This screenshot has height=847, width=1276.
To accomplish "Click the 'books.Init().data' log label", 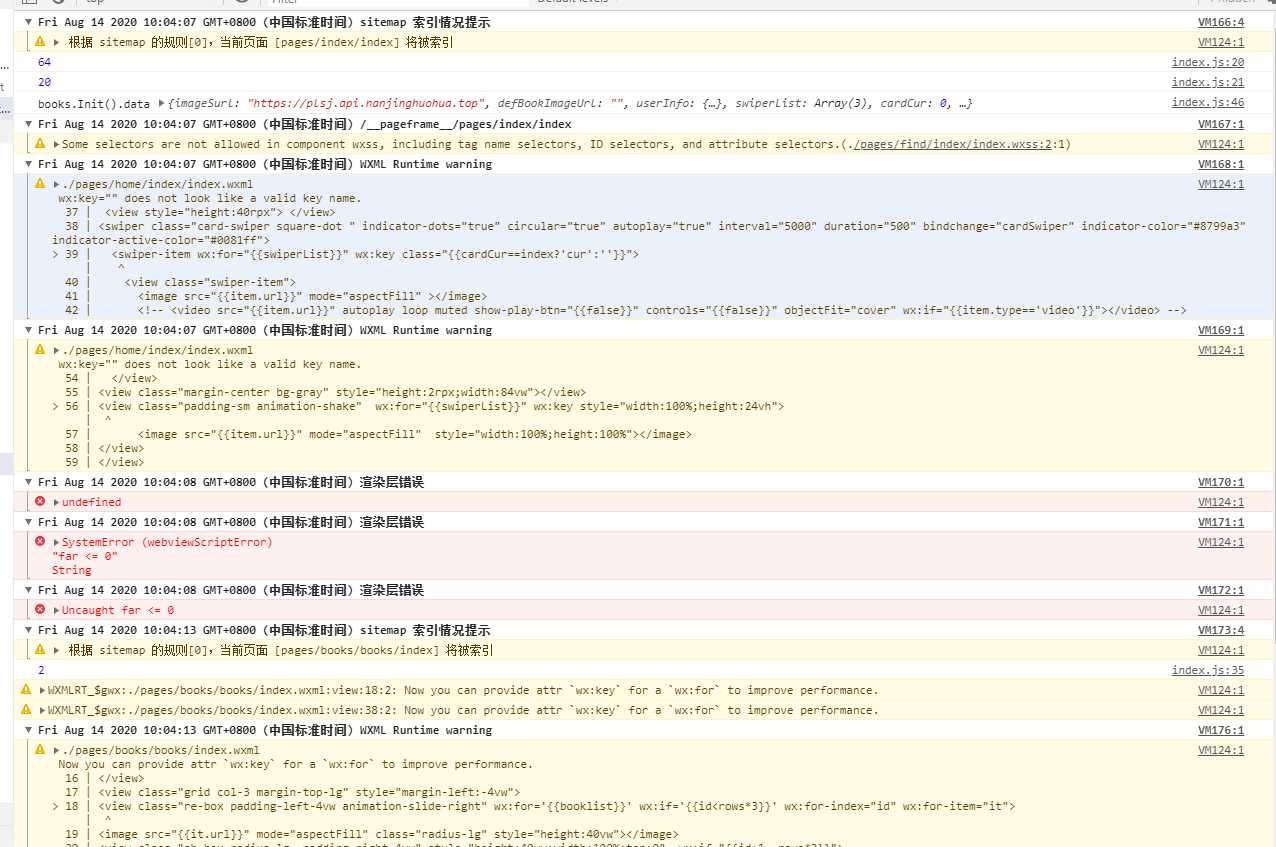I will point(94,103).
